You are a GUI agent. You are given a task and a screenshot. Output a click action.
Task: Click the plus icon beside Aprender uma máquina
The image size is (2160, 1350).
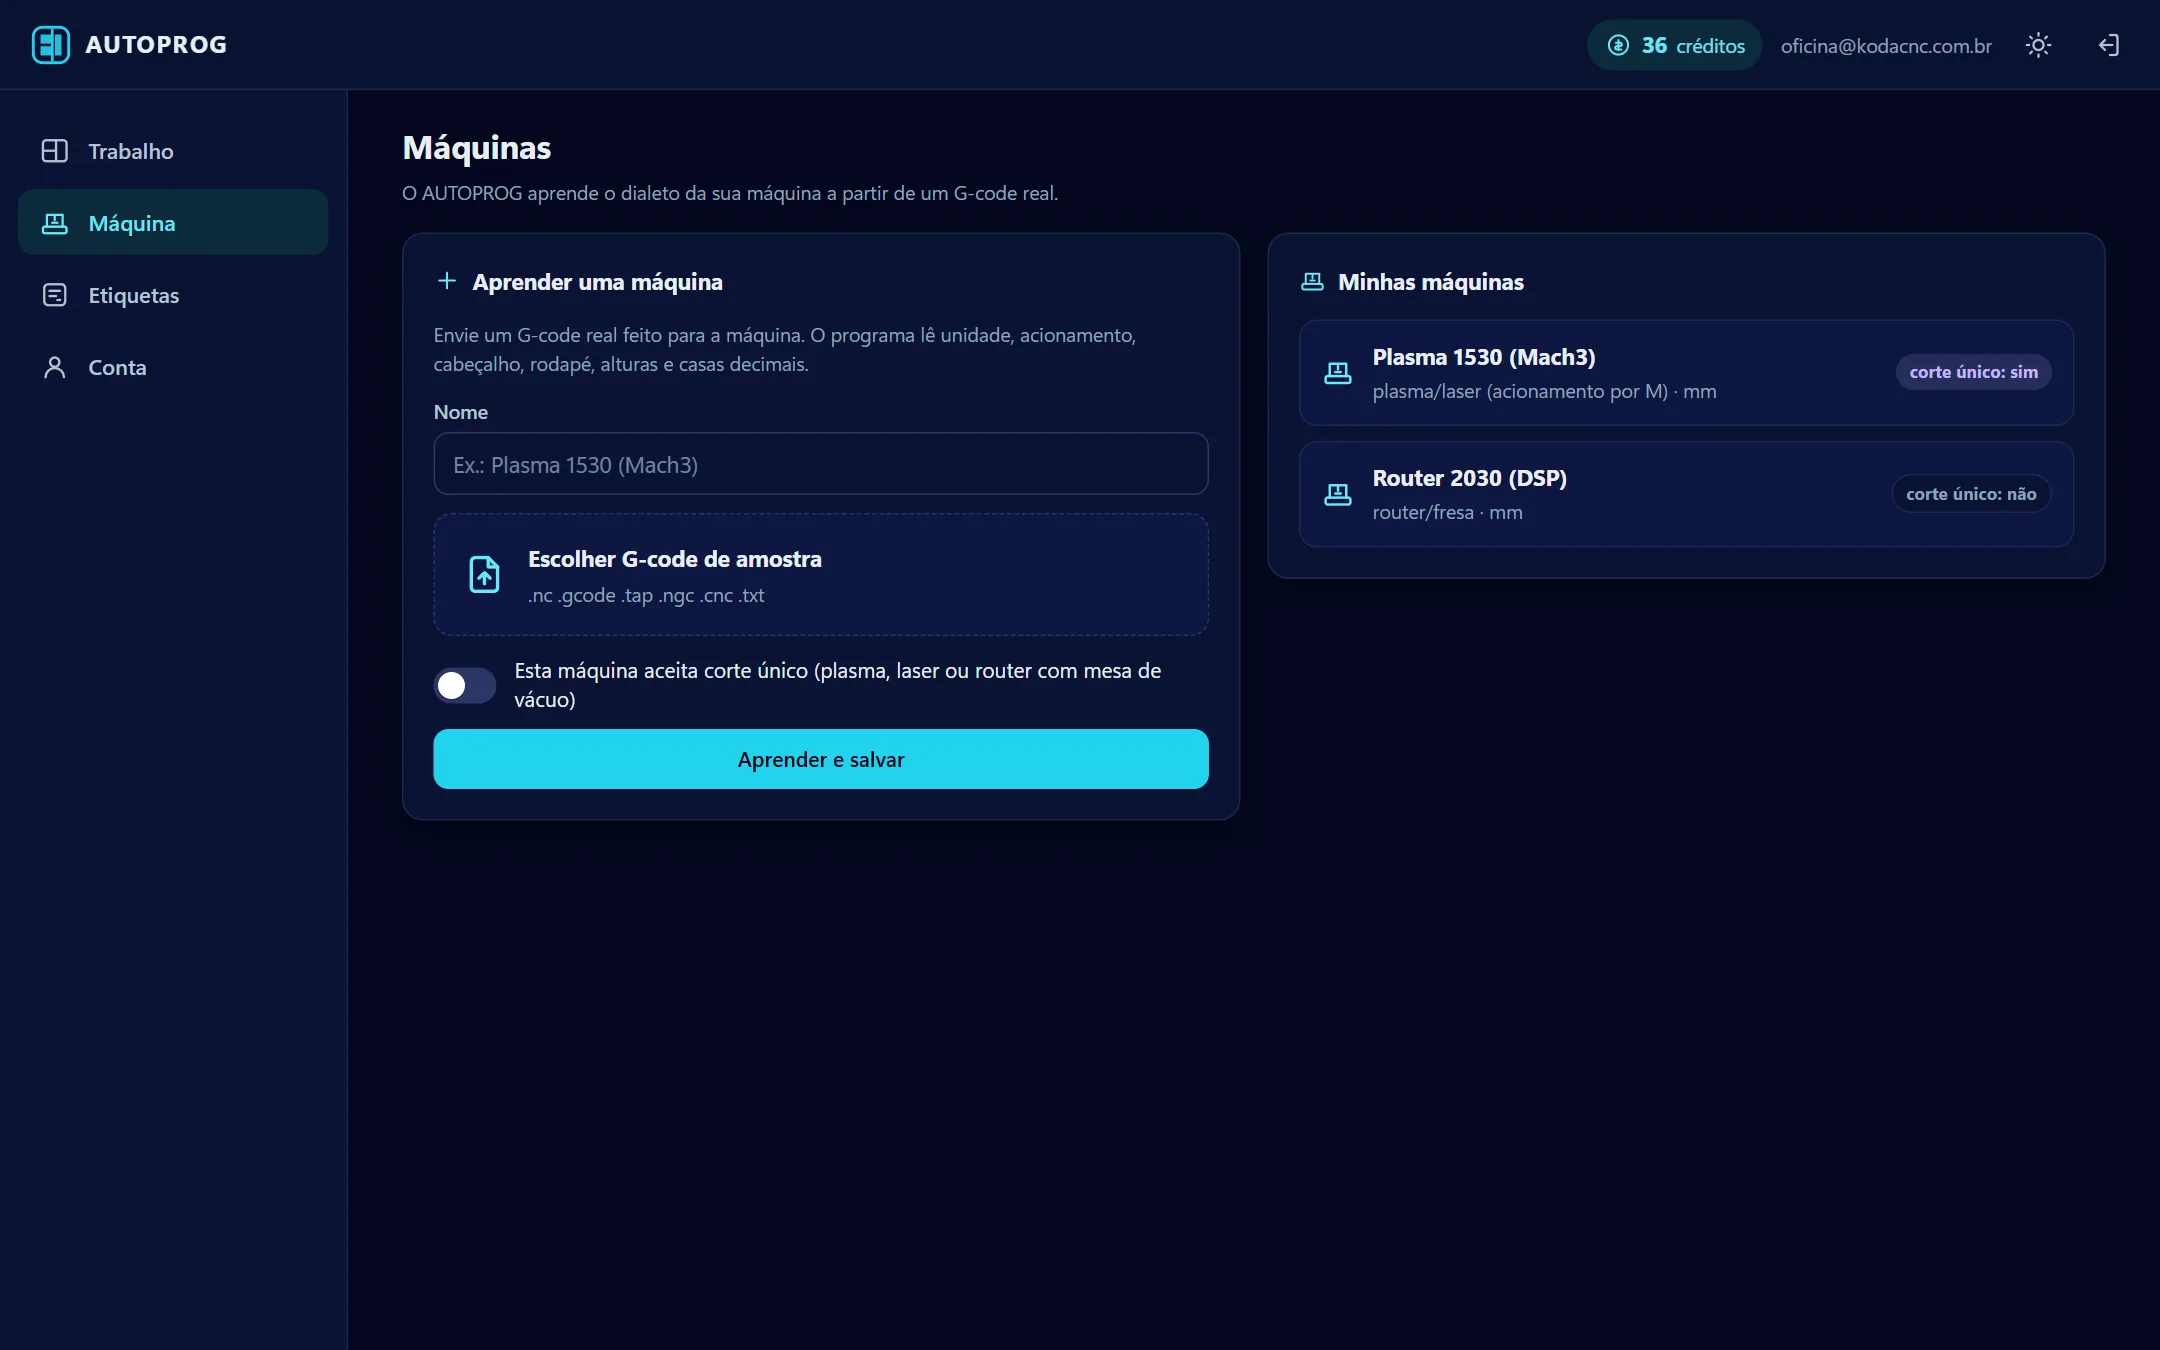[x=447, y=281]
